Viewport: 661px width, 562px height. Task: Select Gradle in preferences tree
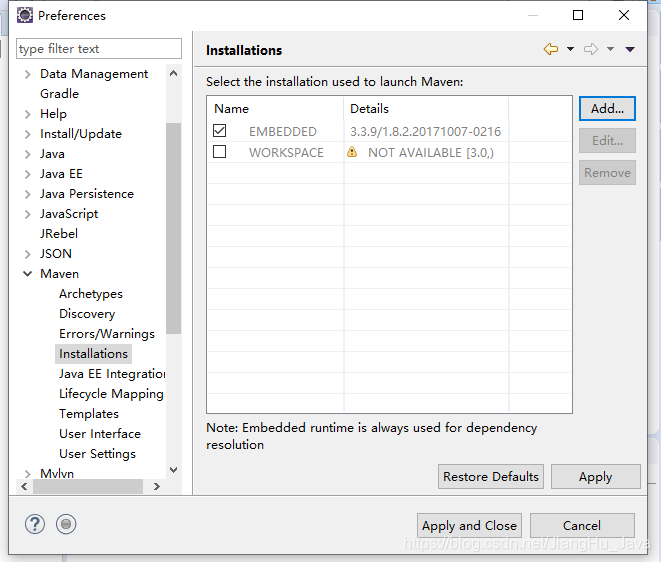coord(59,94)
